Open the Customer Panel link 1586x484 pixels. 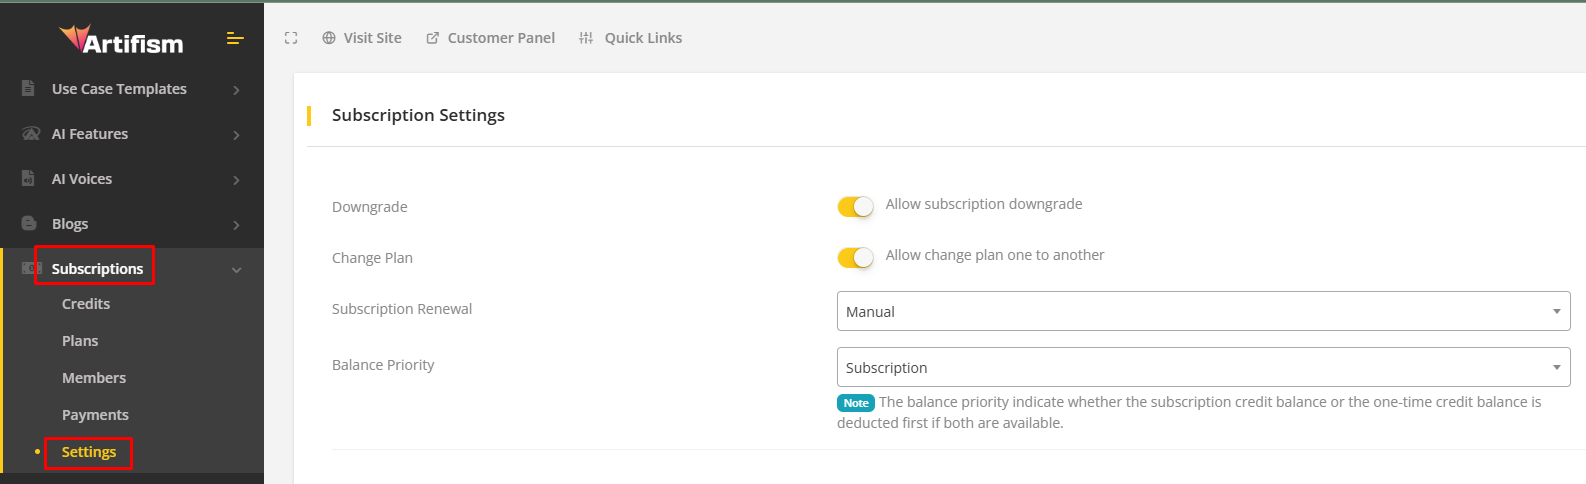(x=491, y=38)
